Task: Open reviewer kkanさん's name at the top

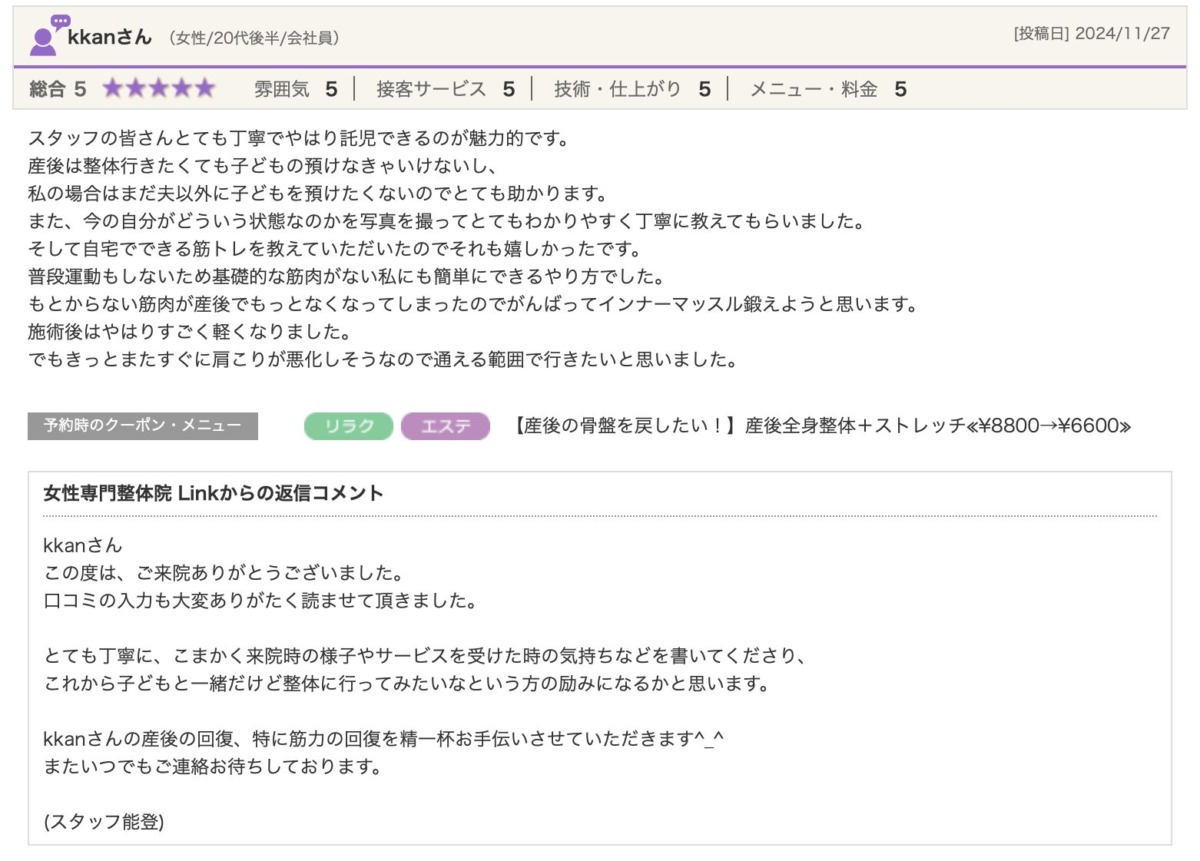Action: pos(110,38)
